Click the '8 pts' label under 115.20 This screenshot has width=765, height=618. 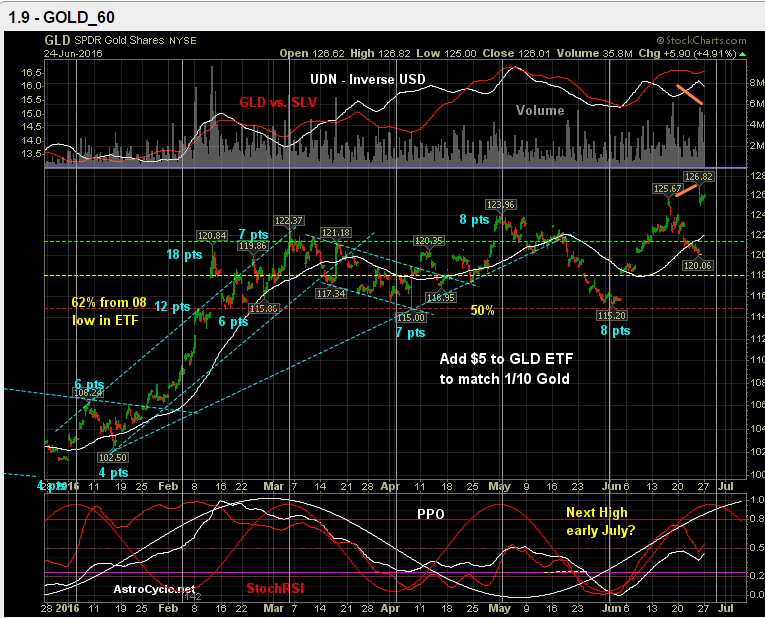615,331
